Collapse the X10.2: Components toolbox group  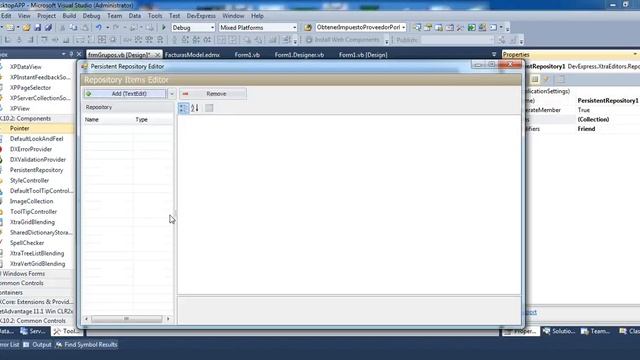[x=37, y=118]
